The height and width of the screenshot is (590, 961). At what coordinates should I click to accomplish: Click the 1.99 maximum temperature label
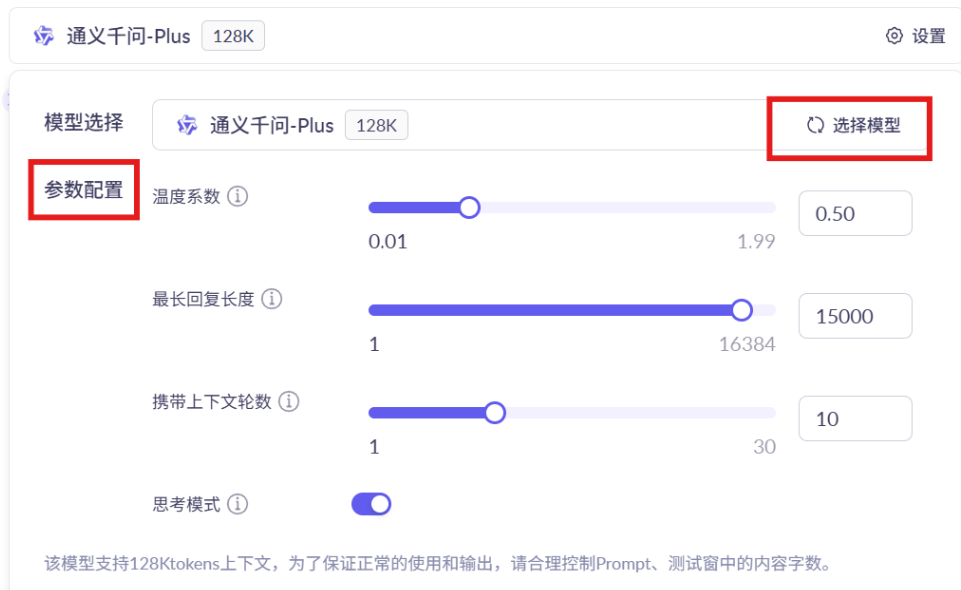coord(756,241)
